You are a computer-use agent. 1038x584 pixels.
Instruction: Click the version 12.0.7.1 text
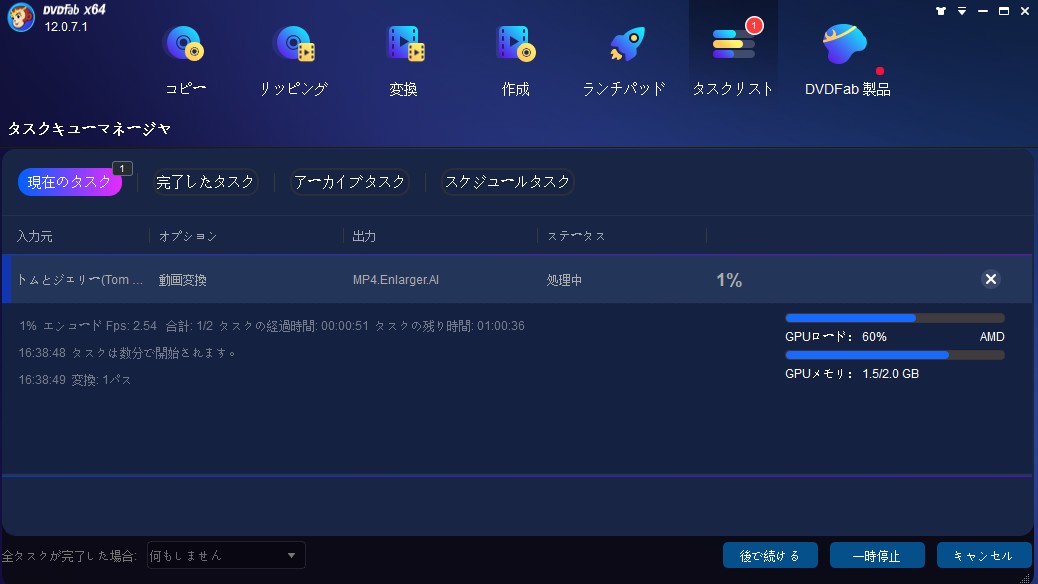coord(66,27)
